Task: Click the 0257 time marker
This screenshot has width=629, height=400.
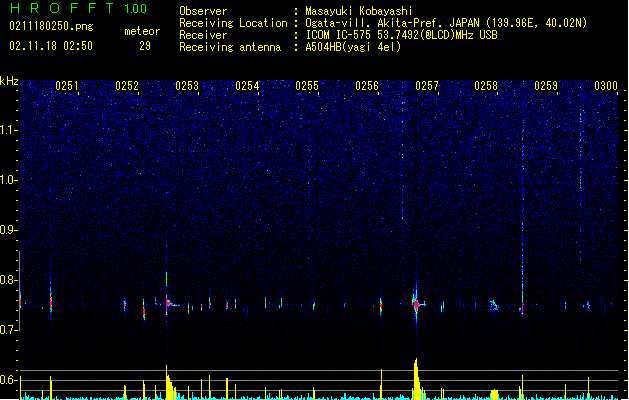Action: coord(427,85)
